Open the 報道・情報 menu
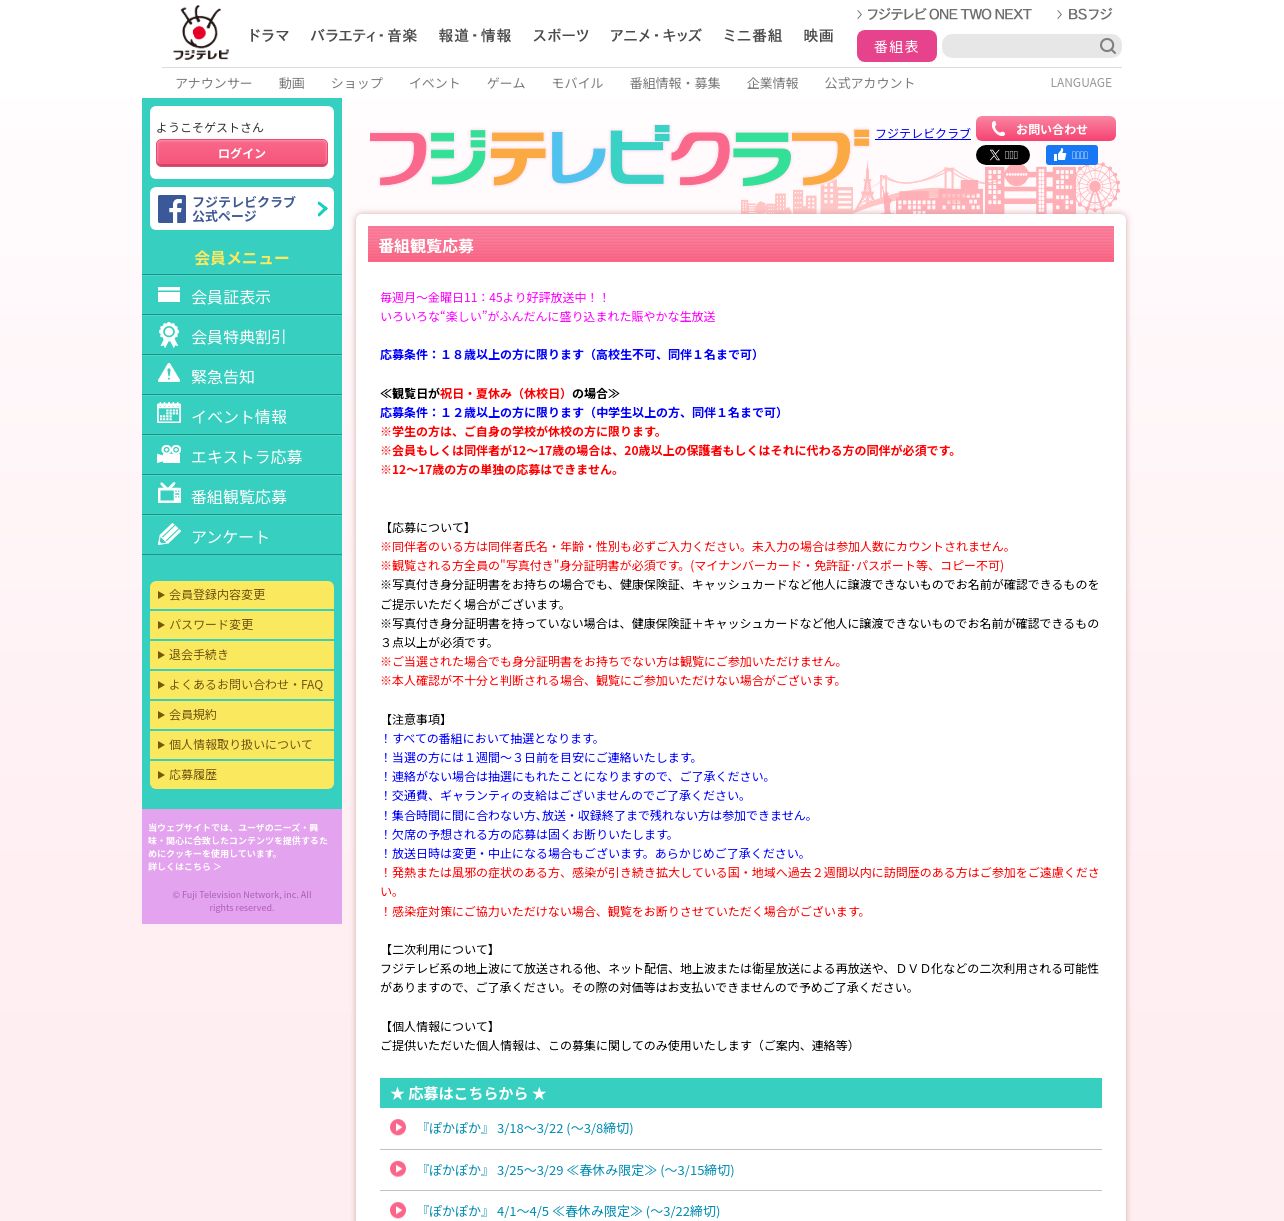 (475, 36)
